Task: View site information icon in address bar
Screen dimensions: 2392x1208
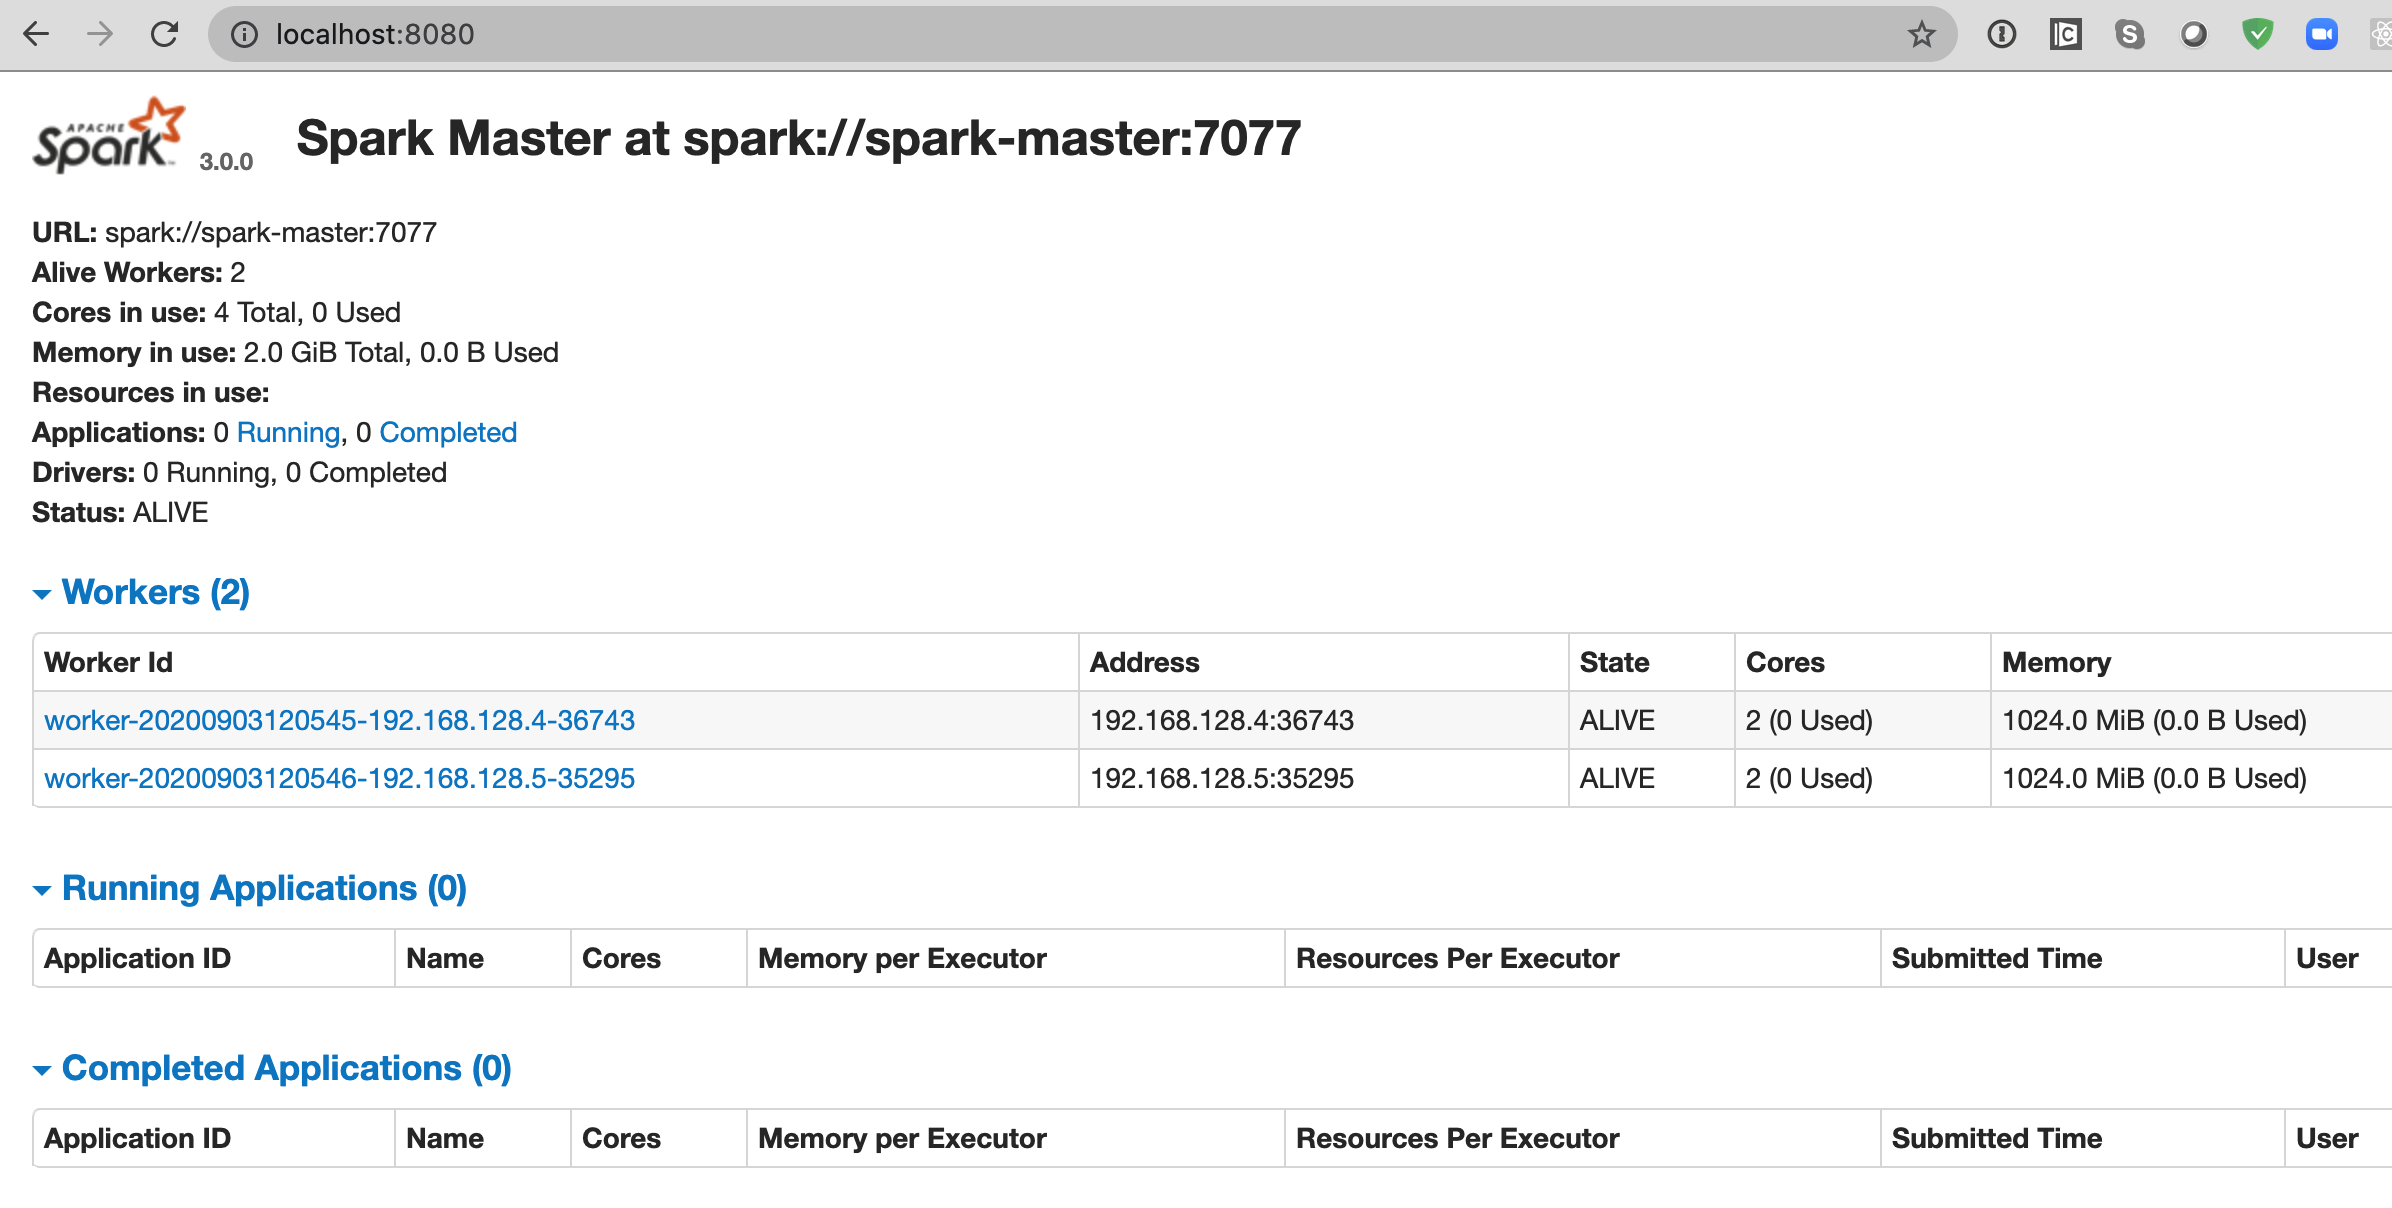Action: 244,35
